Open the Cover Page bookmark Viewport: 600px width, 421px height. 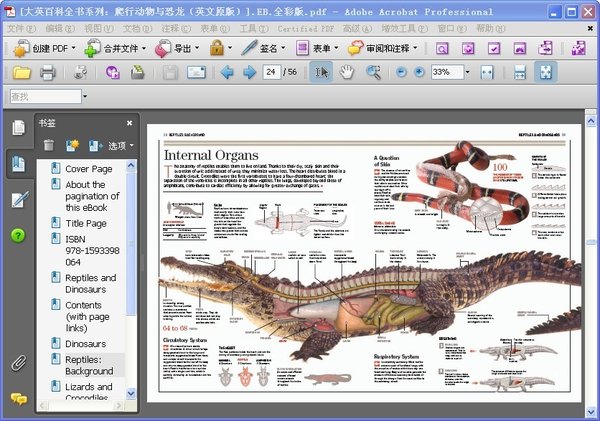(88, 169)
